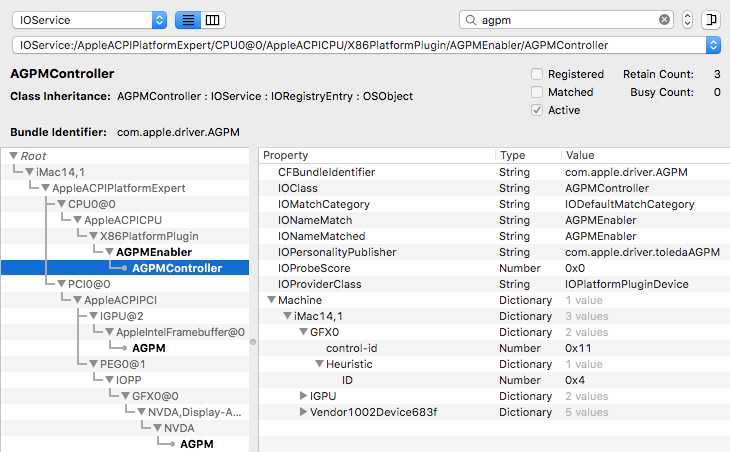Viewport: 730px width, 452px height.
Task: Select the X86PlatformPlugin tree item
Action: click(x=149, y=236)
